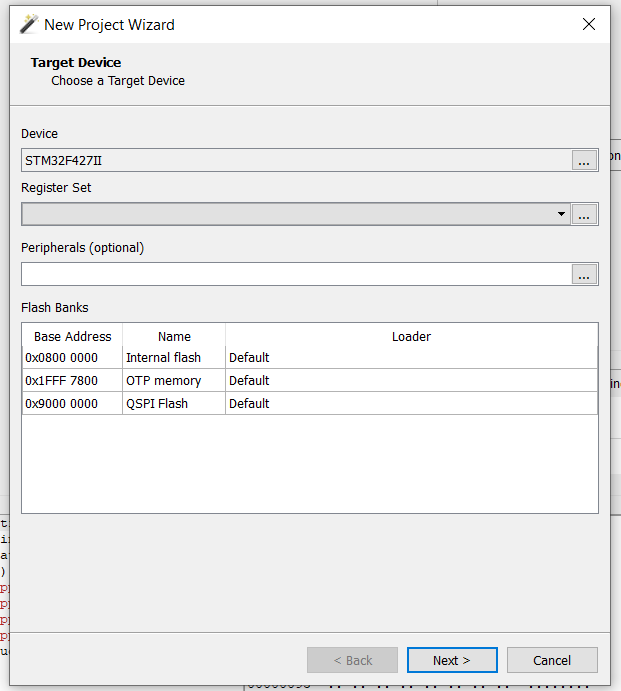Click Default loader for QSPI Flash
The image size is (621, 691).
(x=411, y=403)
